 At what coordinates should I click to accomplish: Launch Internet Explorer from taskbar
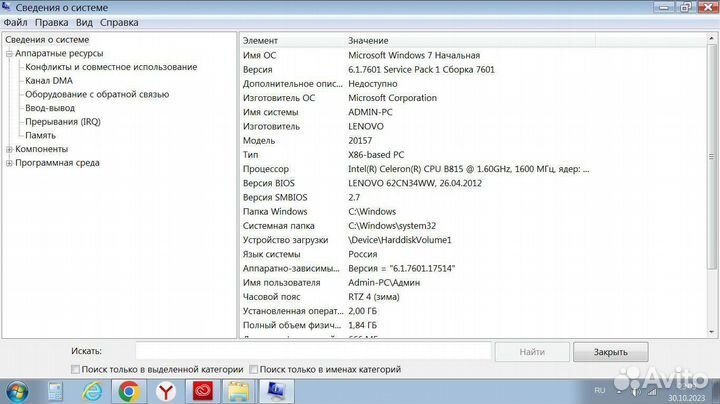(x=92, y=392)
